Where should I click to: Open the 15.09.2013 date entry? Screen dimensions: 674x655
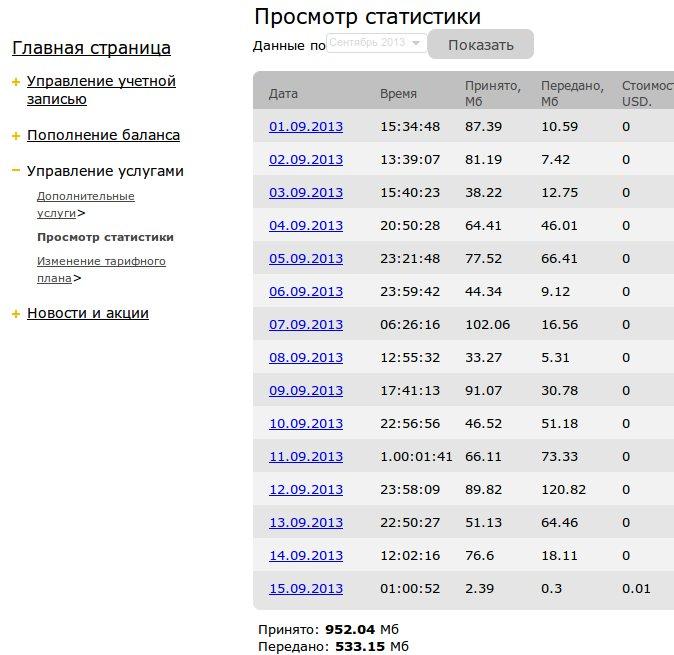coord(306,588)
